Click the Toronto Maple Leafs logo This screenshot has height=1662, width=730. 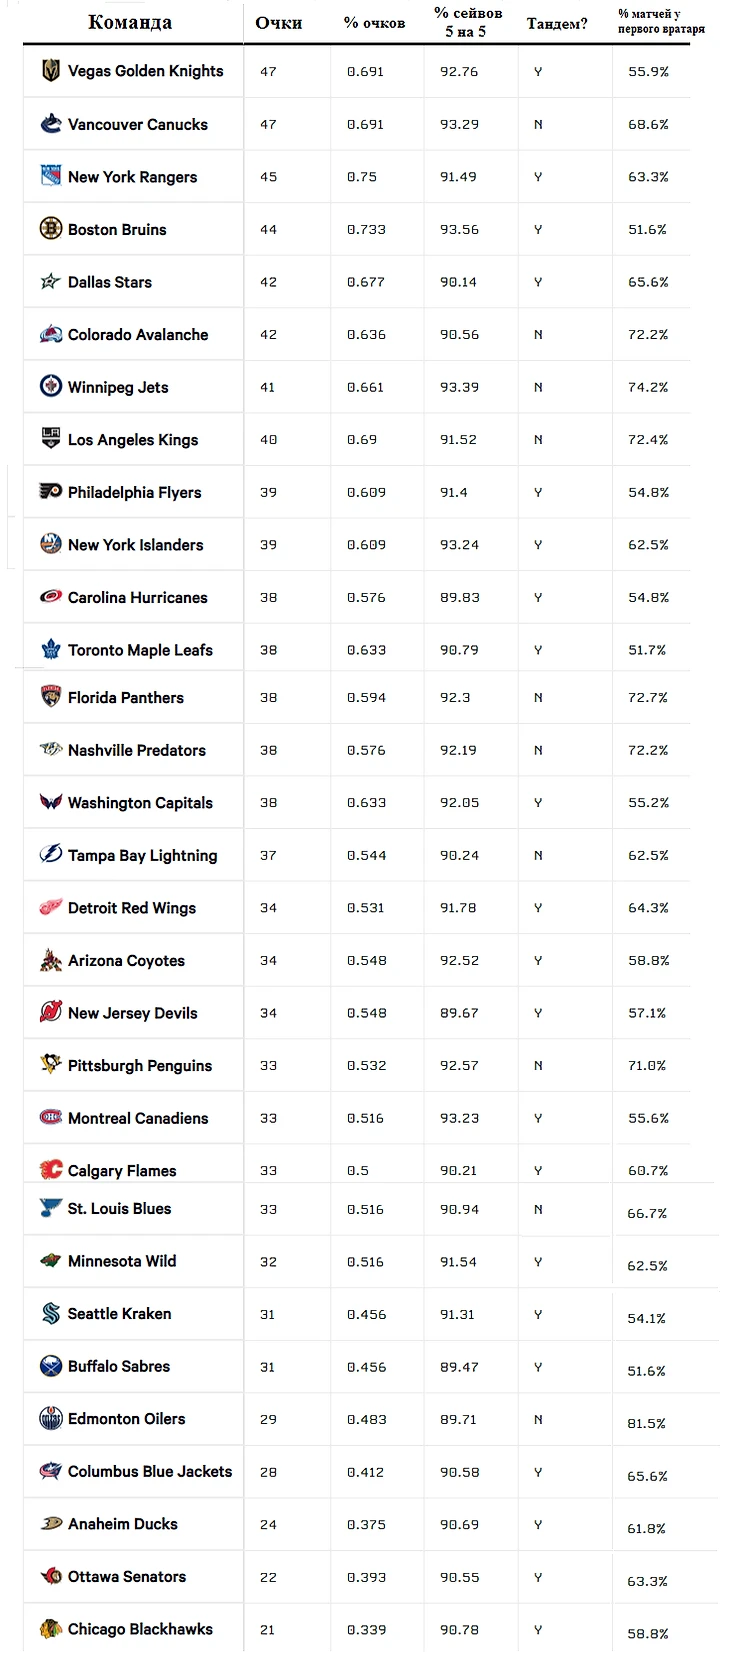click(x=51, y=649)
